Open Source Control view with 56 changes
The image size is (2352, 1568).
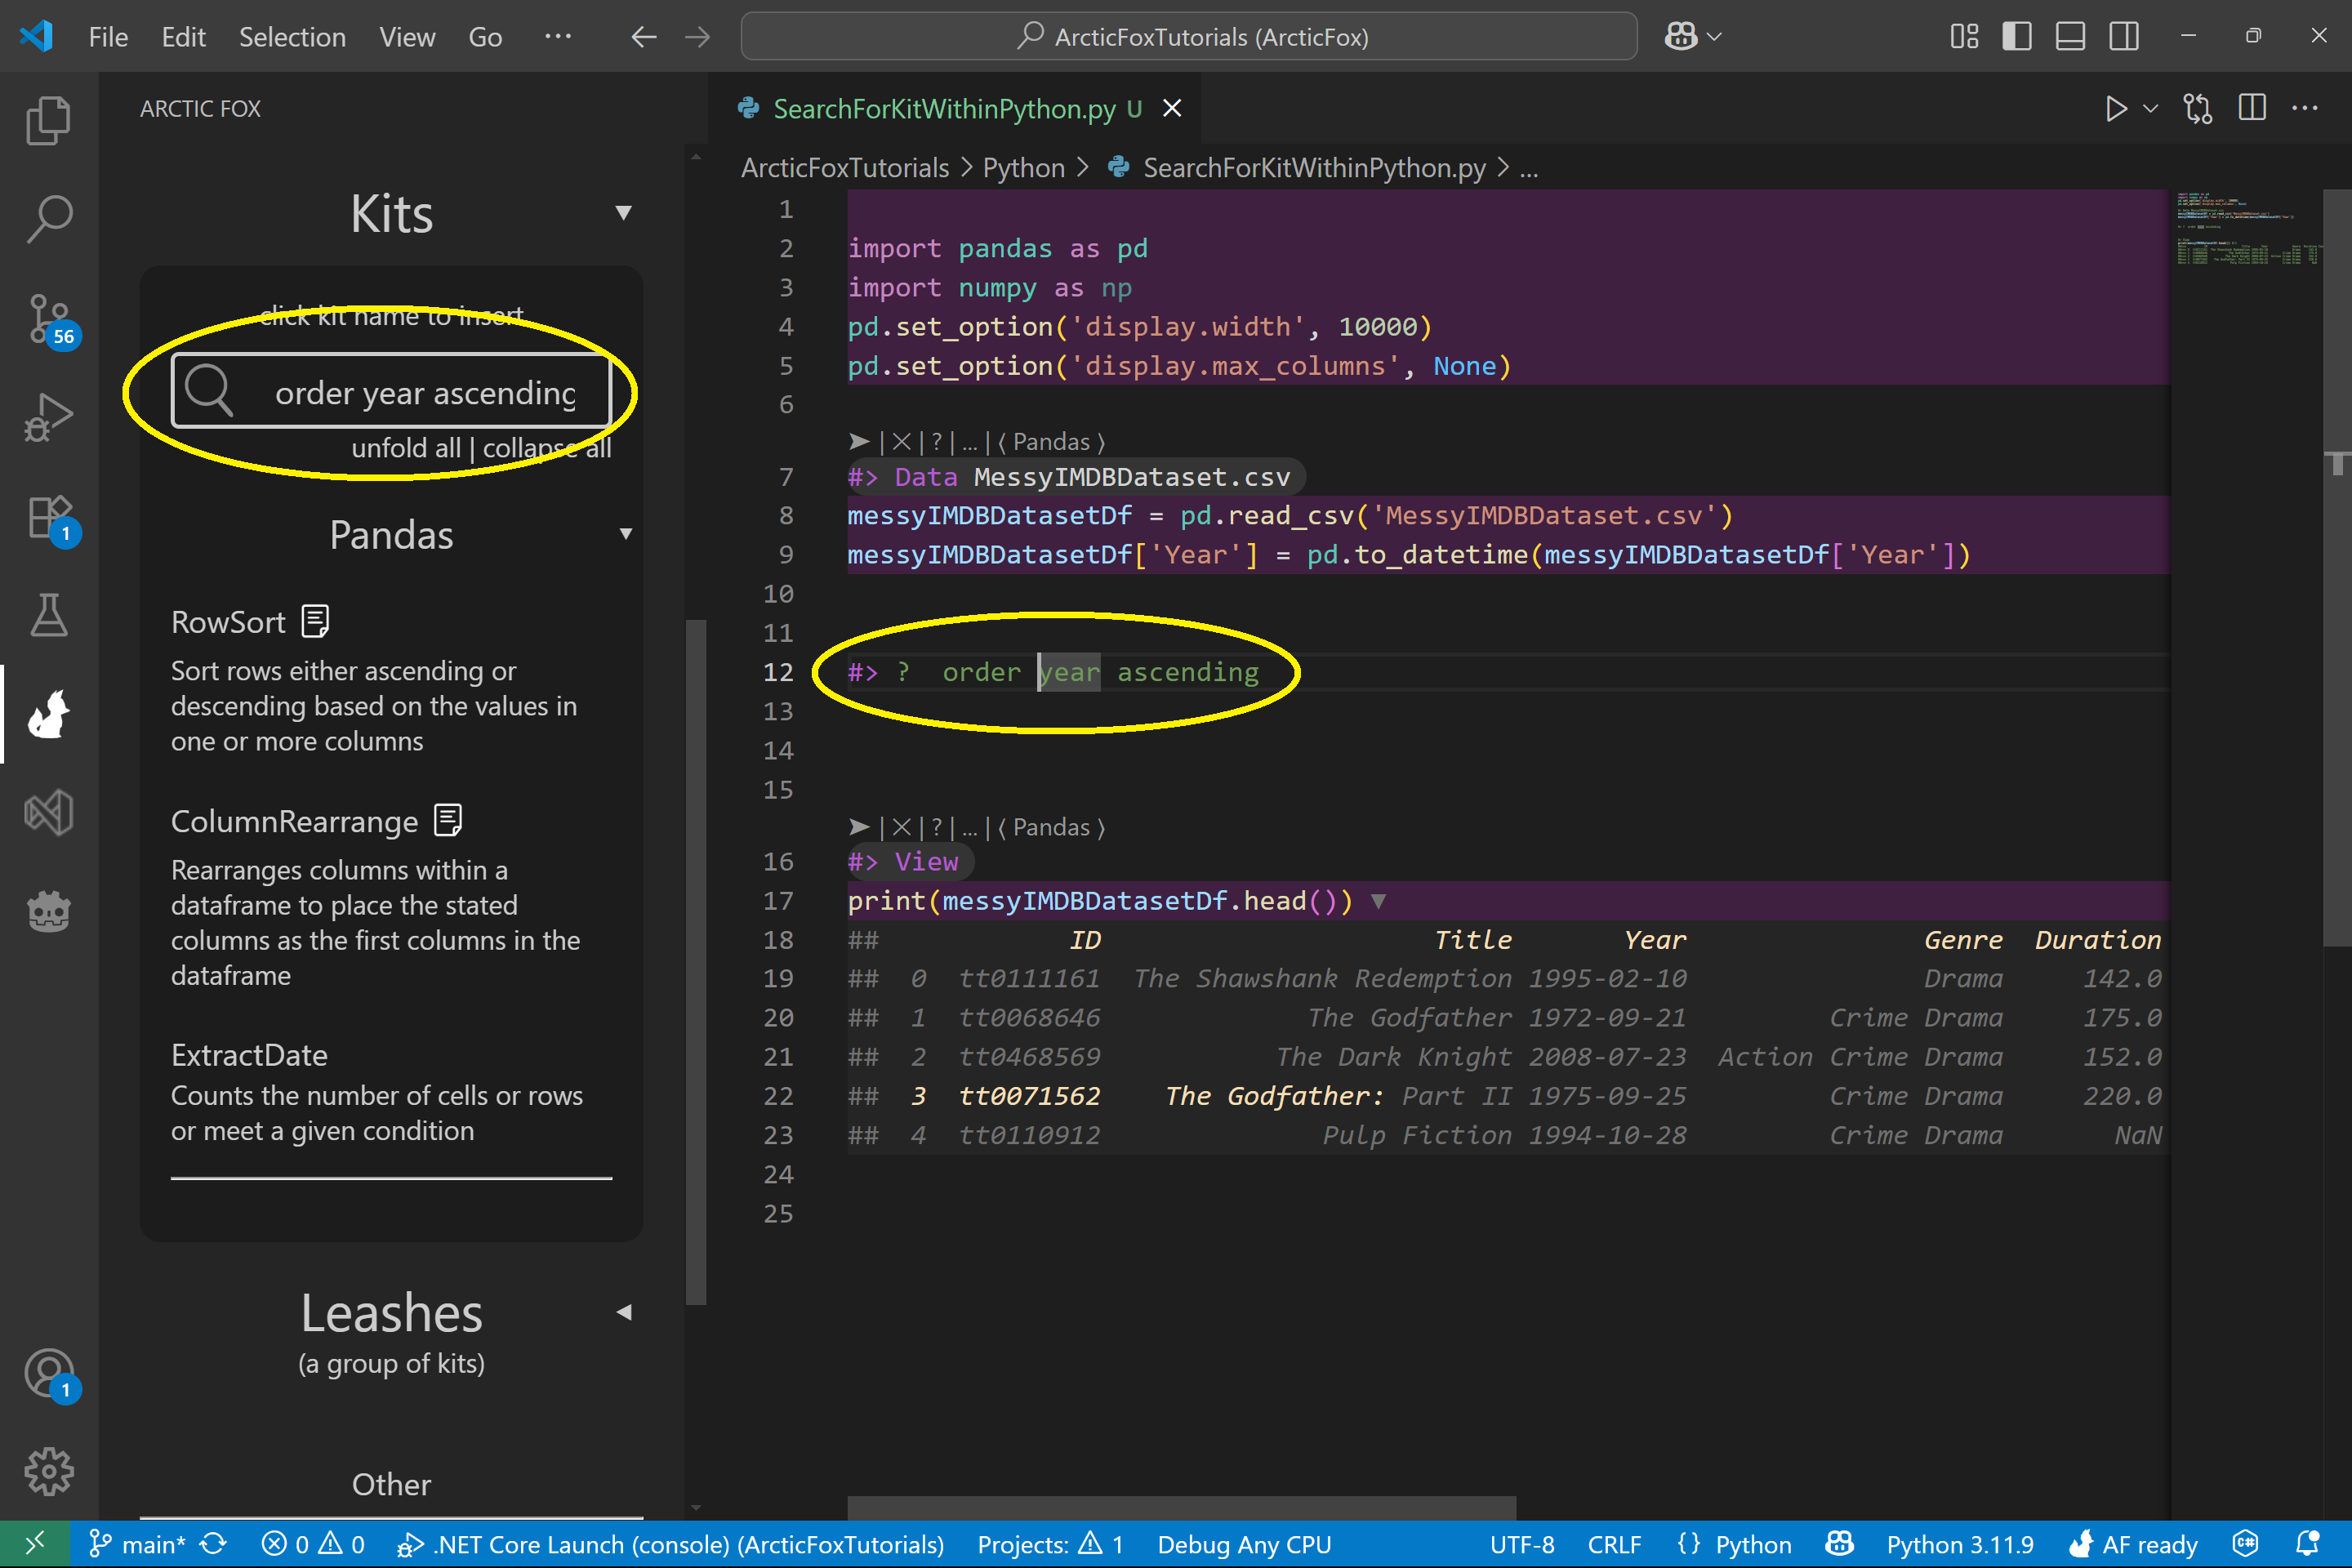(x=50, y=320)
